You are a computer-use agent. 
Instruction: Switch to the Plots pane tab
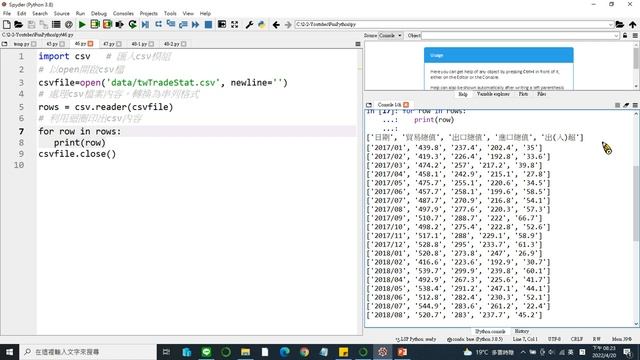tap(523, 94)
